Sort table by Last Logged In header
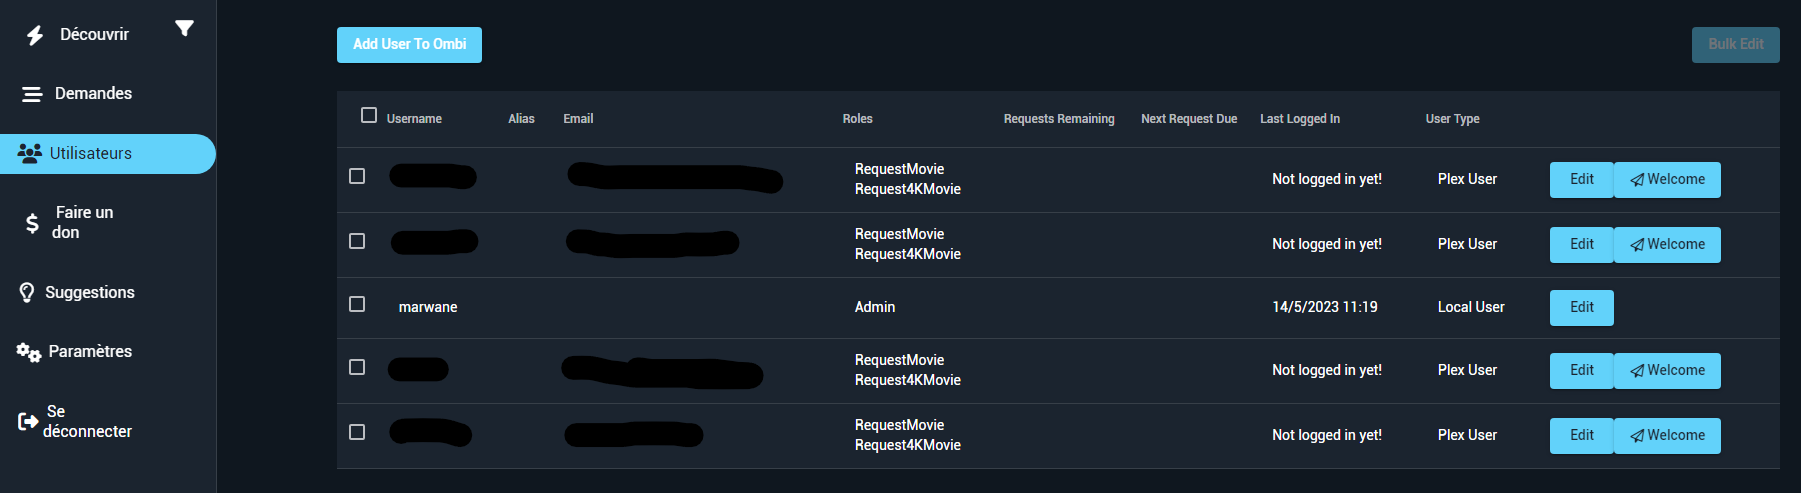Image resolution: width=1801 pixels, height=493 pixels. tap(1299, 119)
